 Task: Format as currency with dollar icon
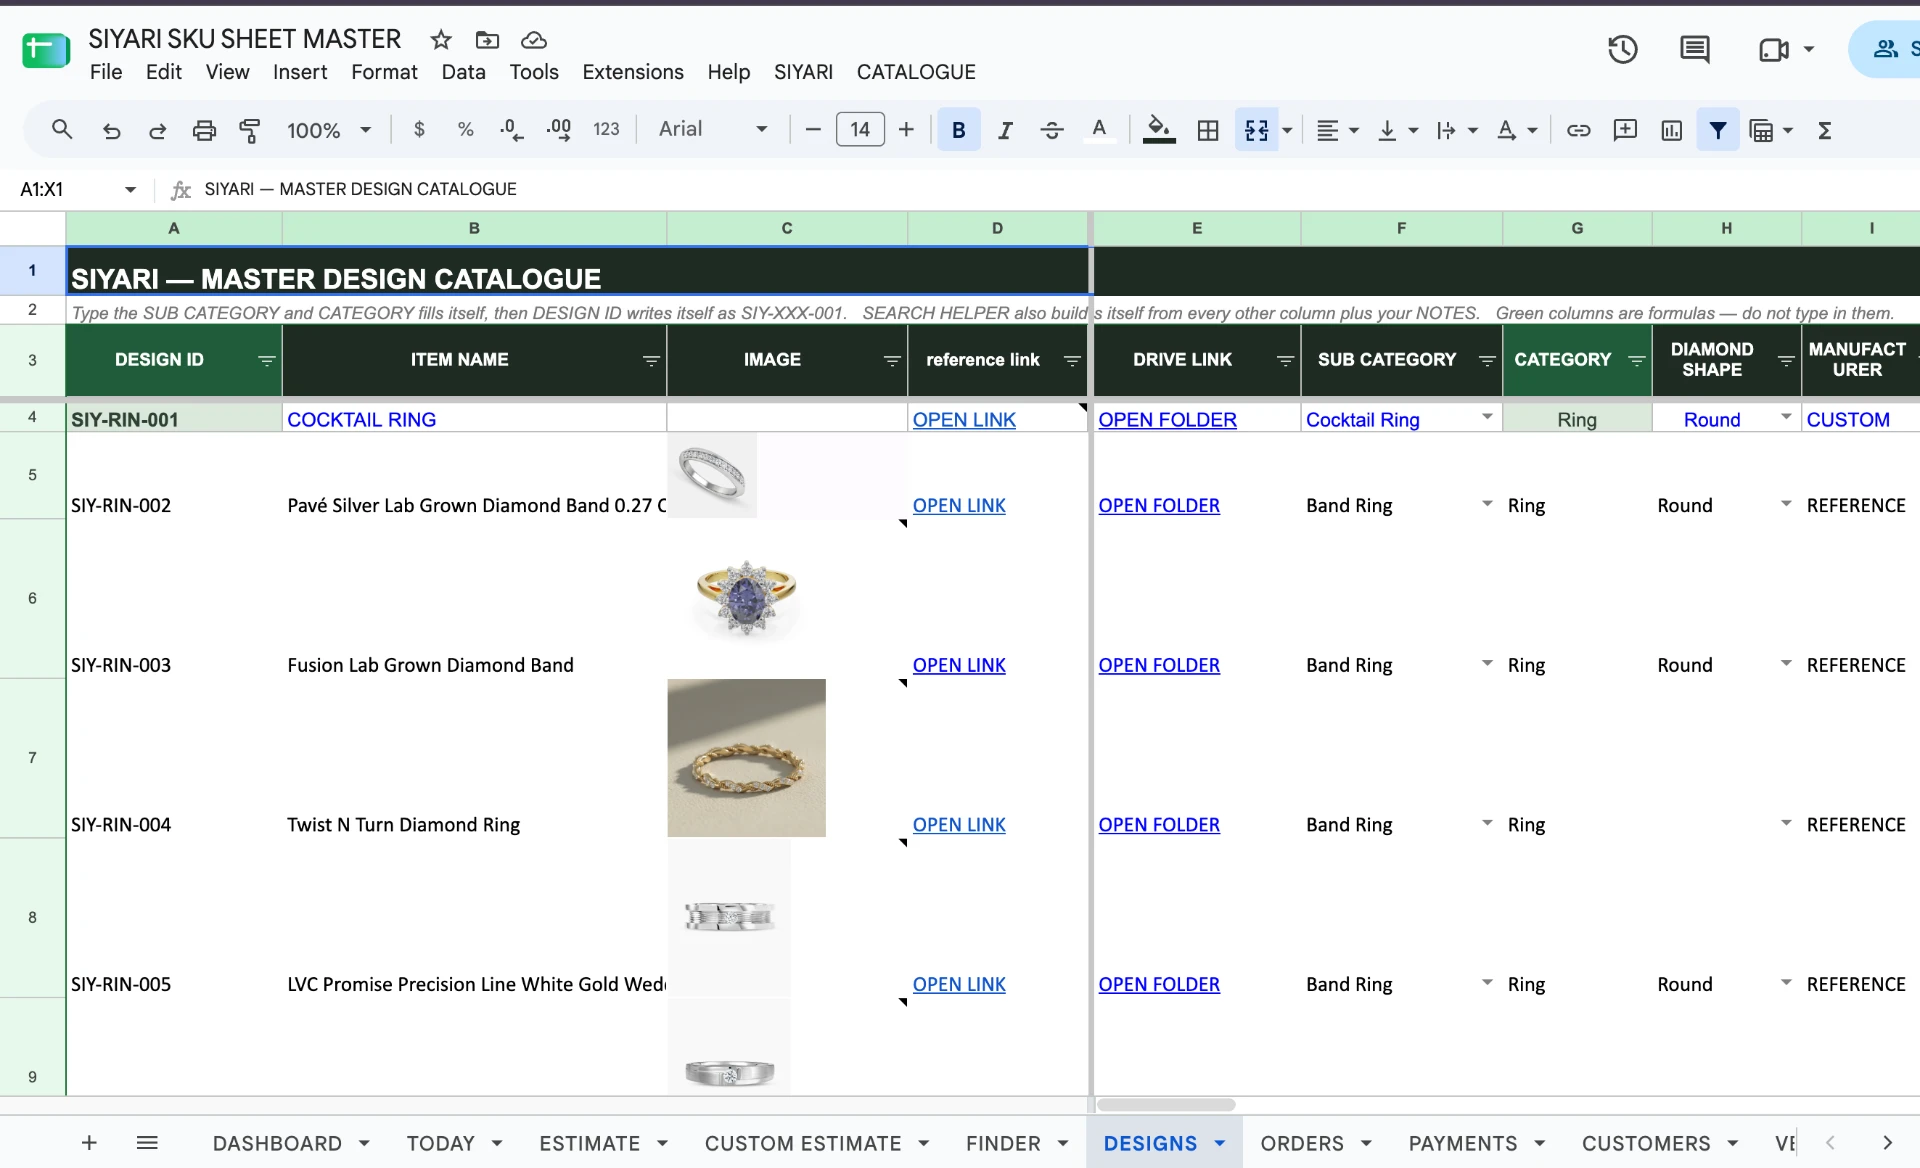point(419,129)
